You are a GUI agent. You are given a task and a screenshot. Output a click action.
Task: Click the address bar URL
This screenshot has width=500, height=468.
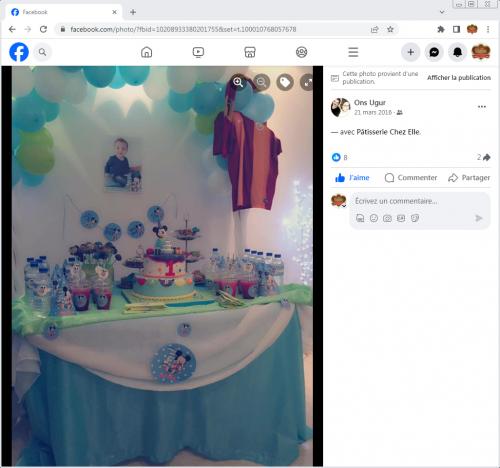point(183,29)
